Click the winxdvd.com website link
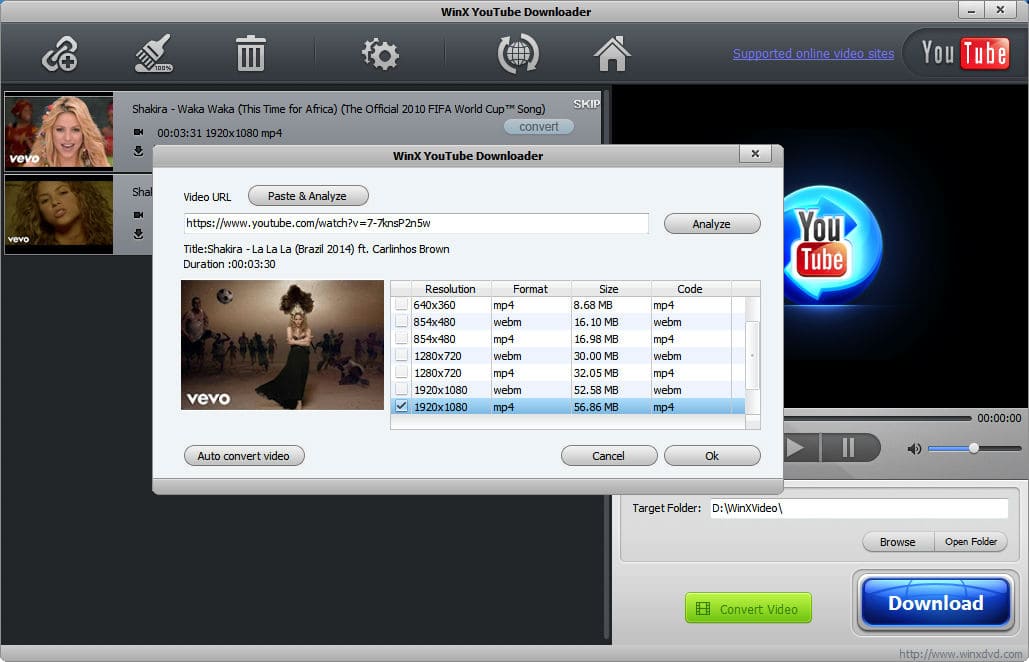Screen dimensions: 1029x662 960,653
